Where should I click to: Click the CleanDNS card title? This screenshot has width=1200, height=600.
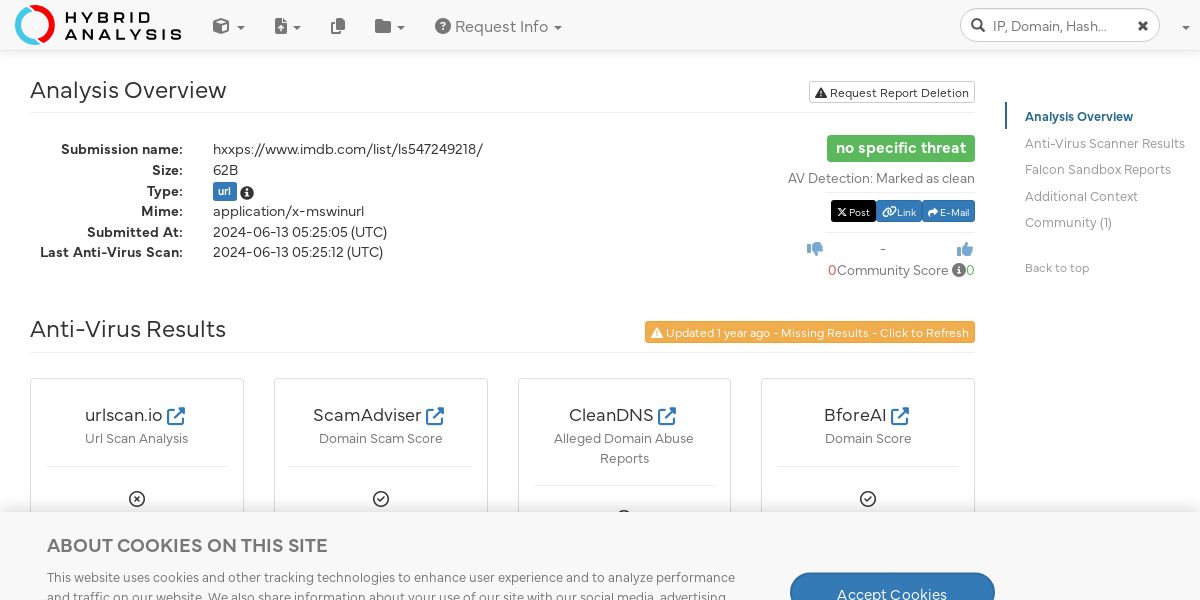(611, 415)
